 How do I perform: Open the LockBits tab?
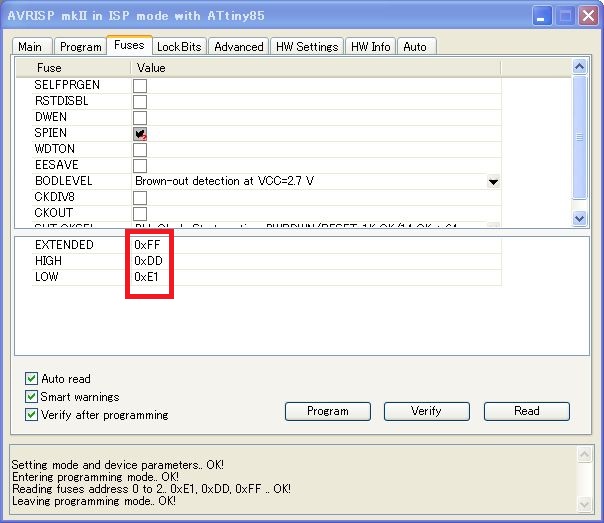(180, 47)
